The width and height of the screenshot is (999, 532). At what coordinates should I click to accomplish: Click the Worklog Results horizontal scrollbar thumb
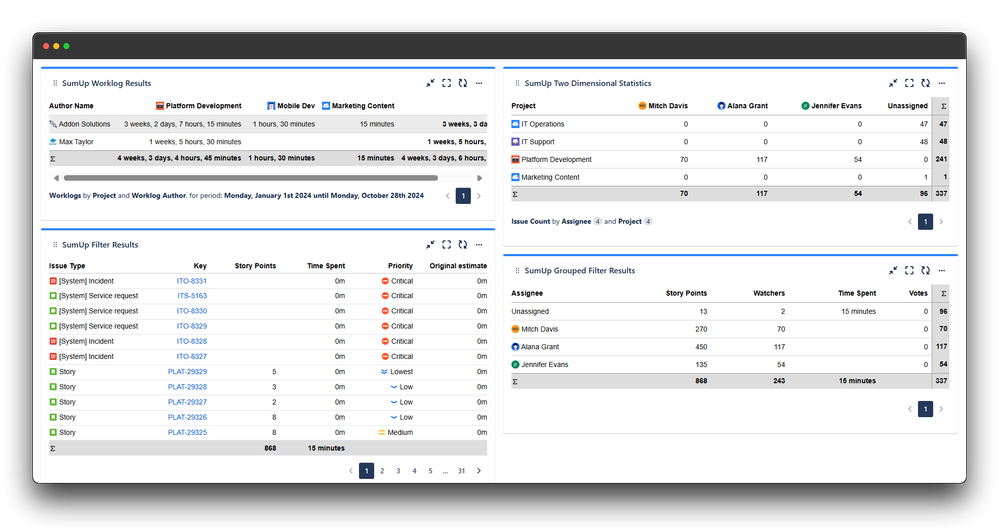(250, 178)
